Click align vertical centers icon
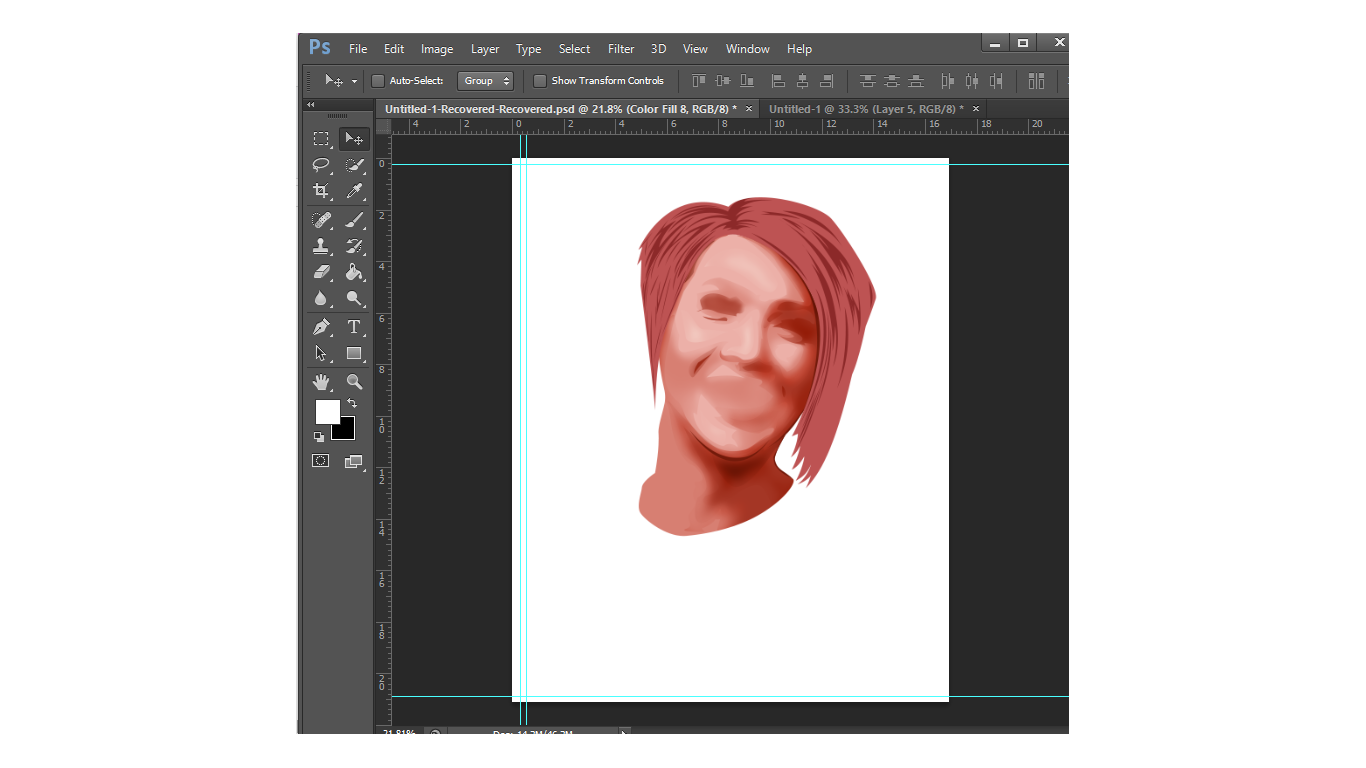This screenshot has width=1366, height=768. pos(723,81)
